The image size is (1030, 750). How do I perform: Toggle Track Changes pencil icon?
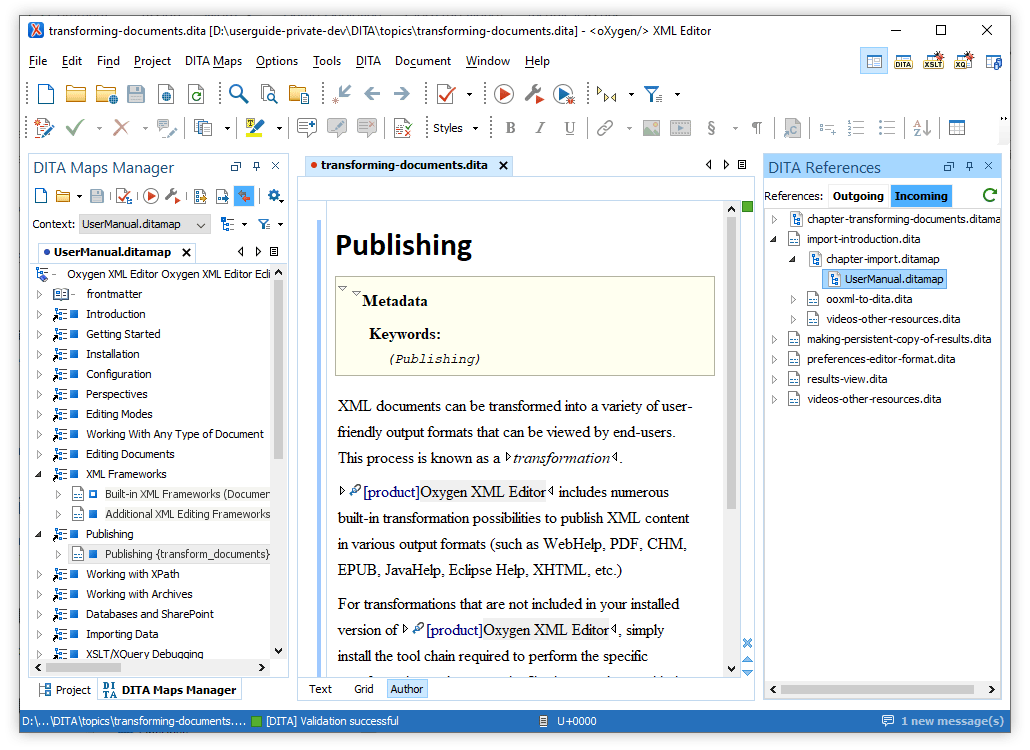pyautogui.click(x=43, y=127)
